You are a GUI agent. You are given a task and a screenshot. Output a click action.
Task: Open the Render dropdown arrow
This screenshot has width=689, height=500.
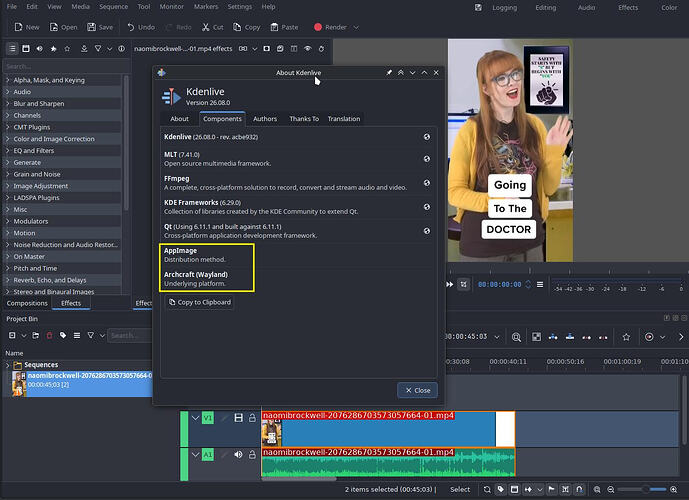(x=356, y=27)
